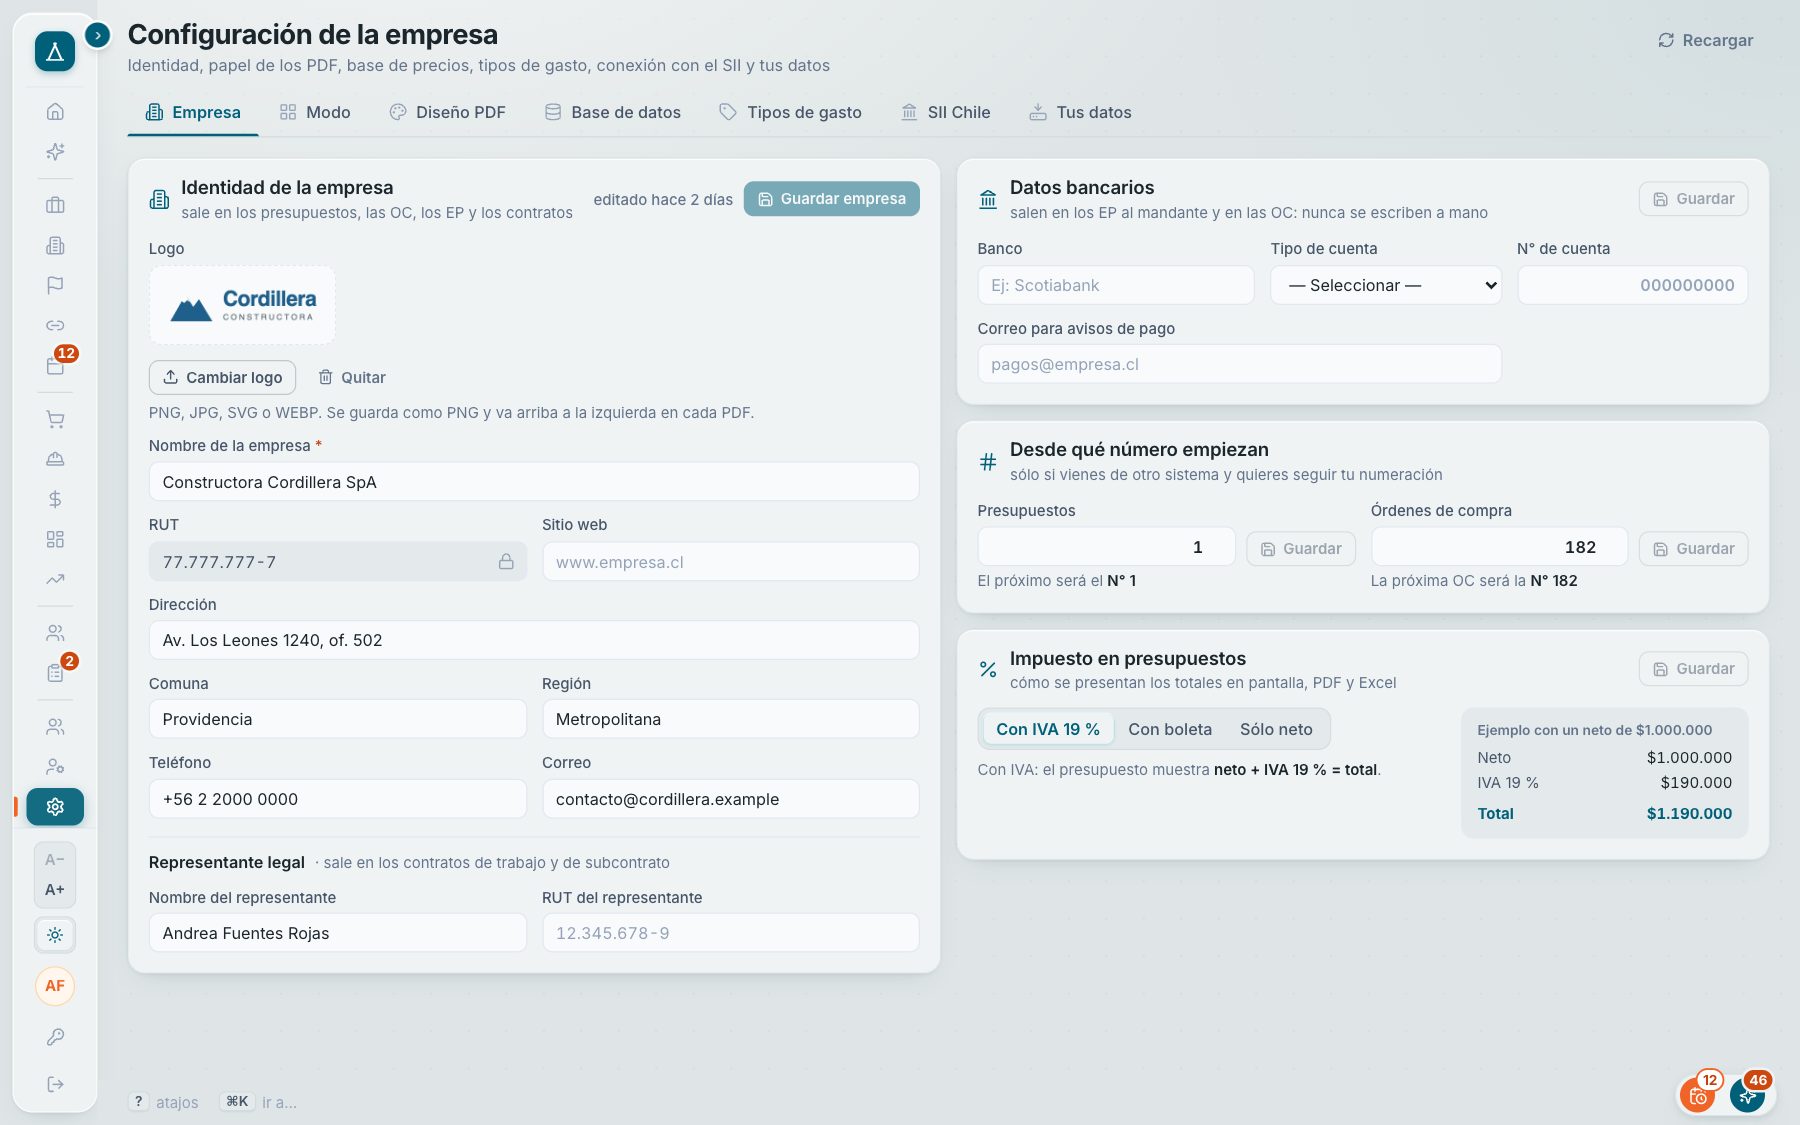Open the floating assistant button with badge 46
Image resolution: width=1800 pixels, height=1125 pixels.
point(1748,1095)
